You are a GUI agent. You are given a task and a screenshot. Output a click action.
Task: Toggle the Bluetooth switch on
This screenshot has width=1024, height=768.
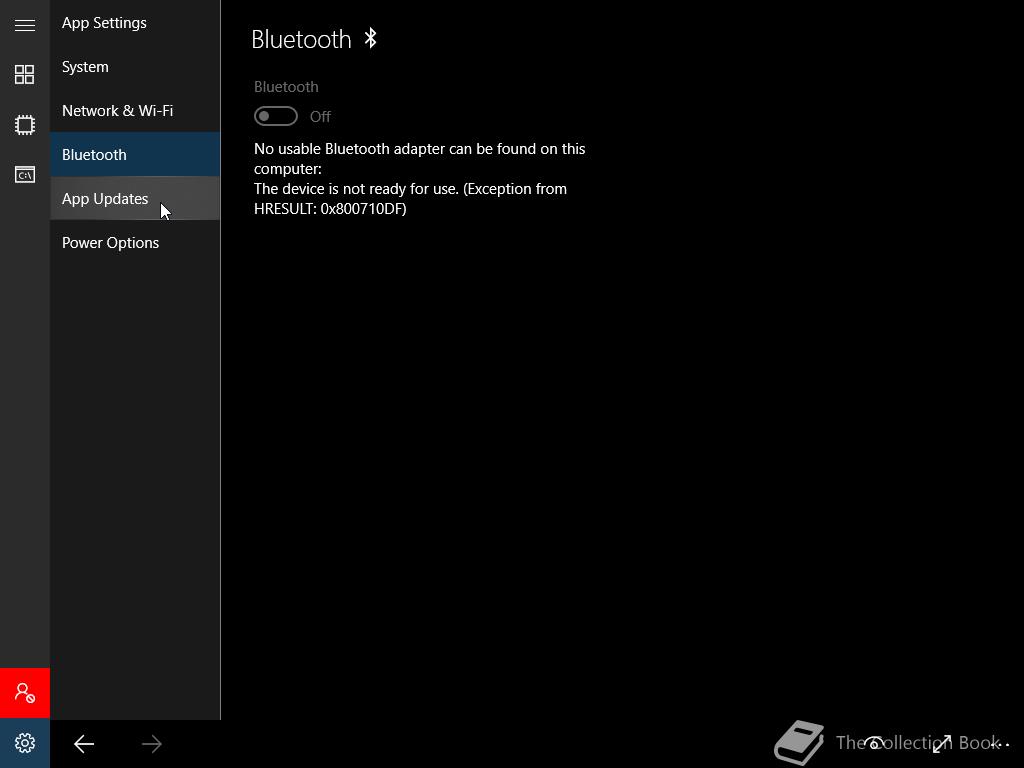[x=276, y=116]
